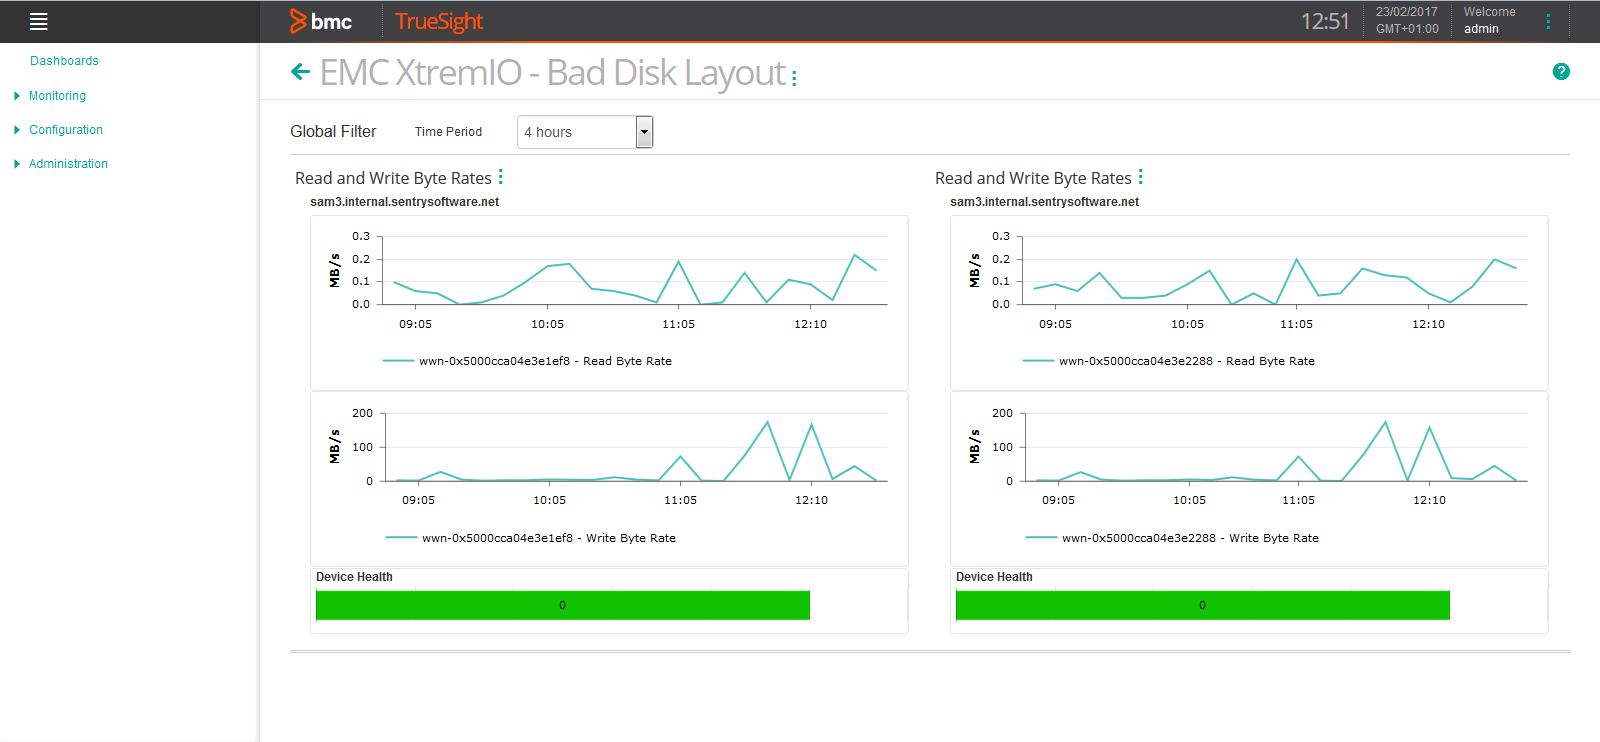
Task: Toggle wwn-0x5000cca04e3e1ef8 Read Byte Rate legend
Action: (x=527, y=361)
